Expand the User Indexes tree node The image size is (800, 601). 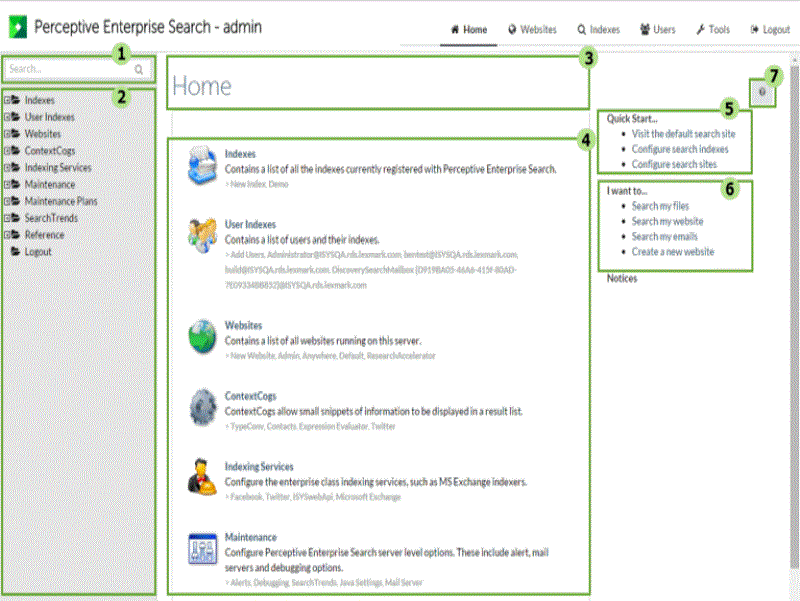7,117
